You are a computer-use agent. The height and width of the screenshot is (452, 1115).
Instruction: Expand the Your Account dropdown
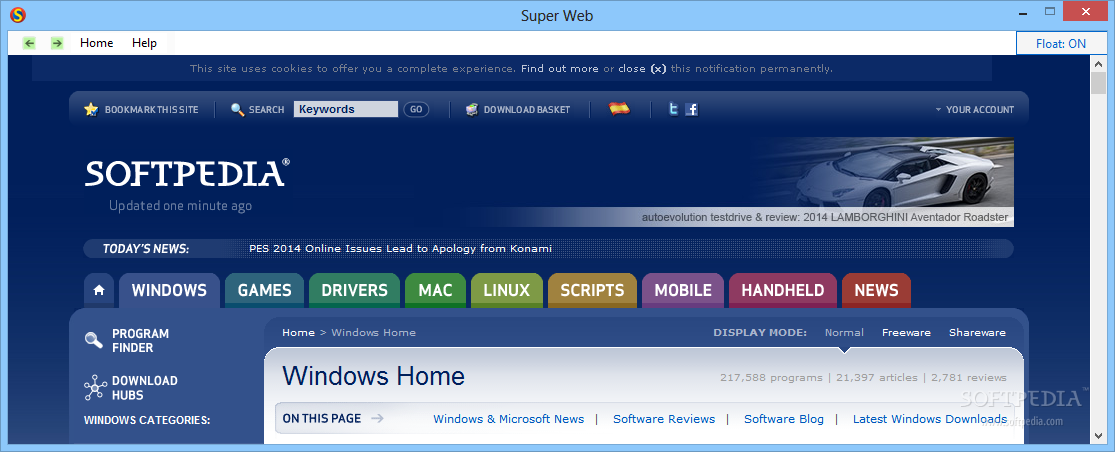[x=974, y=109]
